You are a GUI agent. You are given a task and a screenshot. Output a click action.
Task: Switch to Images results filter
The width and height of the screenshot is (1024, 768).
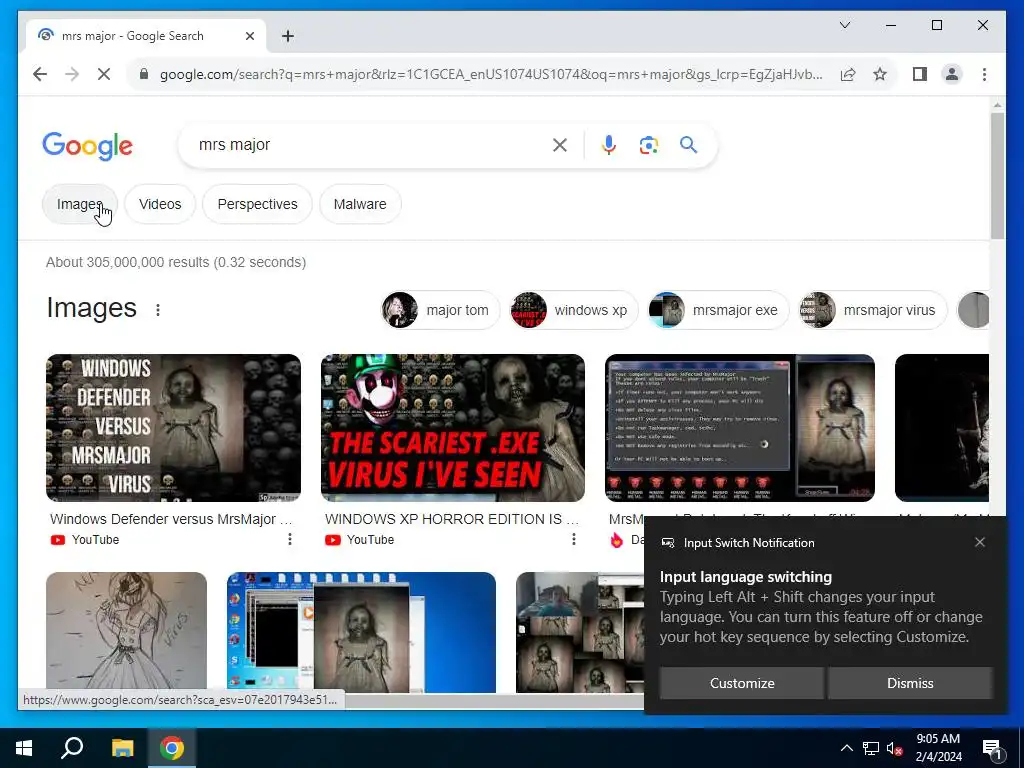click(x=80, y=204)
